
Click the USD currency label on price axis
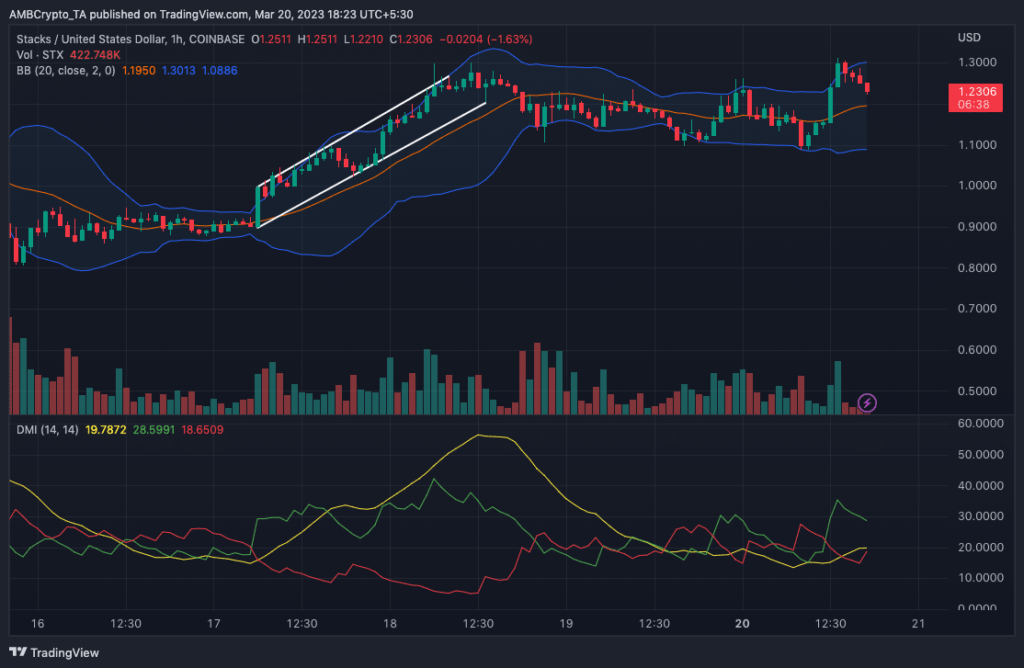click(x=970, y=39)
